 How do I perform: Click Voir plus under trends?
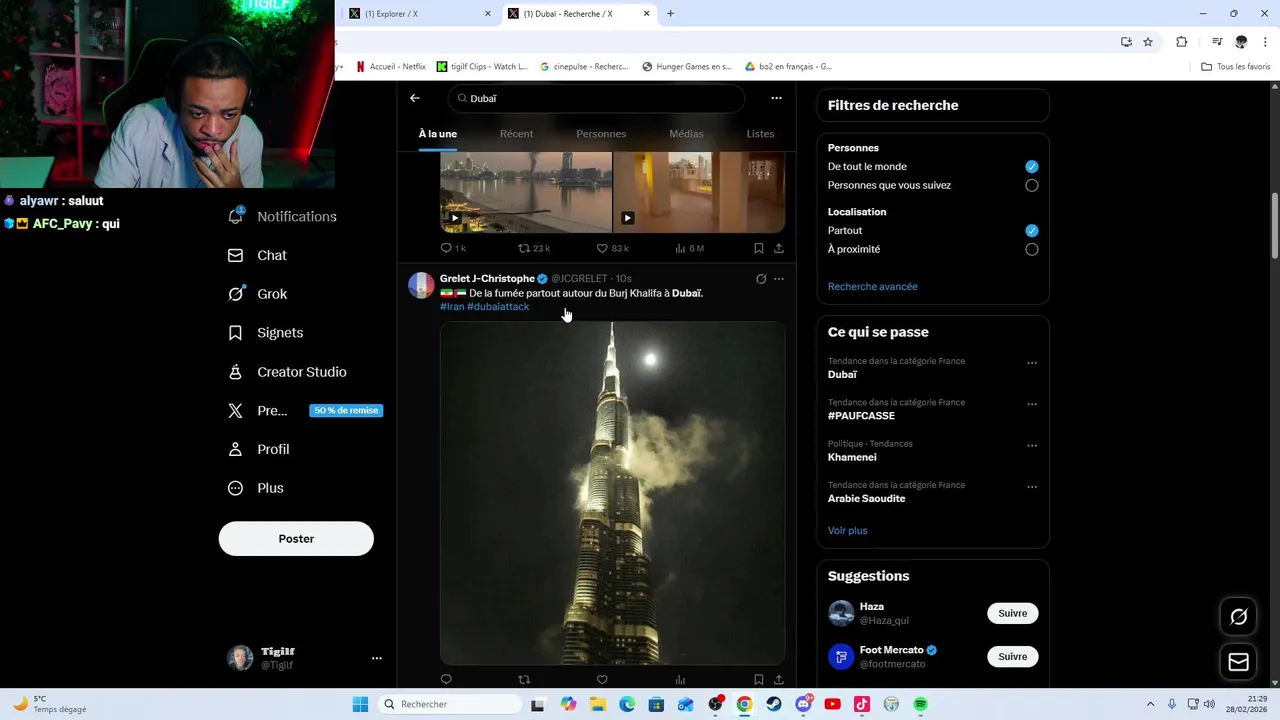tap(848, 531)
